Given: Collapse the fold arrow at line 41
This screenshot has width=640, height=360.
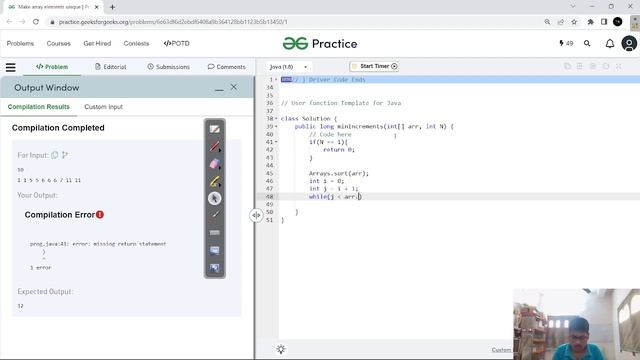Looking at the screenshot, I should tap(276, 142).
